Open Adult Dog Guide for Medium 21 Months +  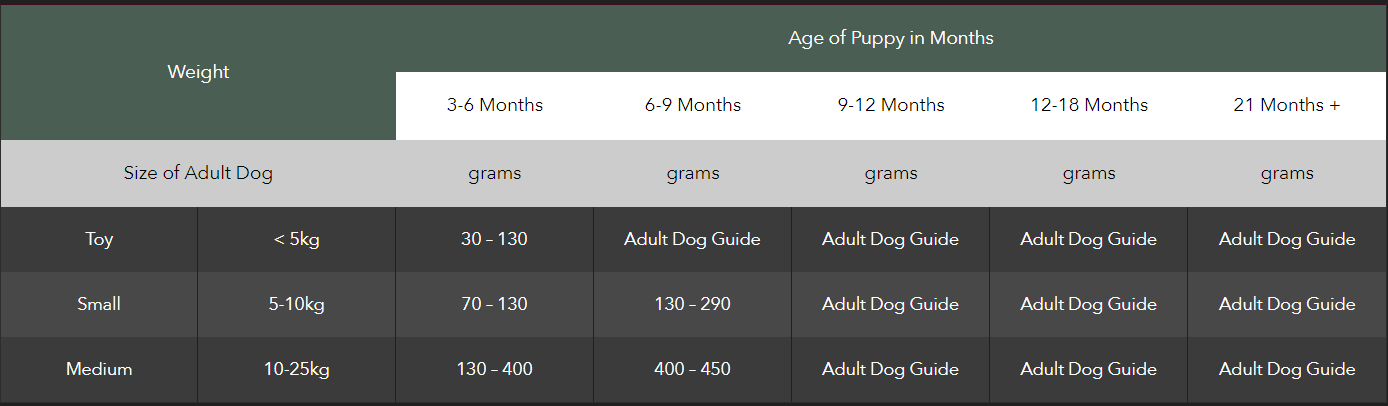tap(1287, 369)
